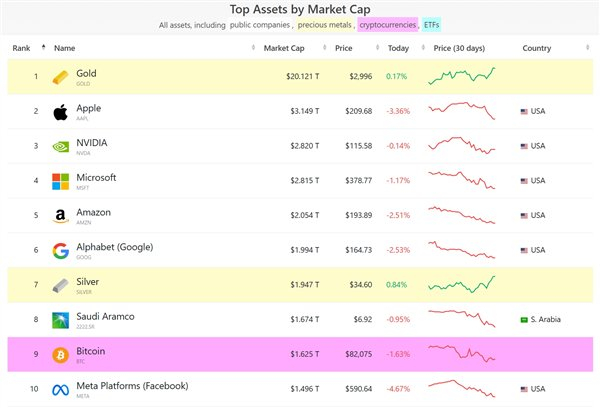600x408 pixels.
Task: Click the Alphabet Google logo icon
Action: [x=61, y=251]
